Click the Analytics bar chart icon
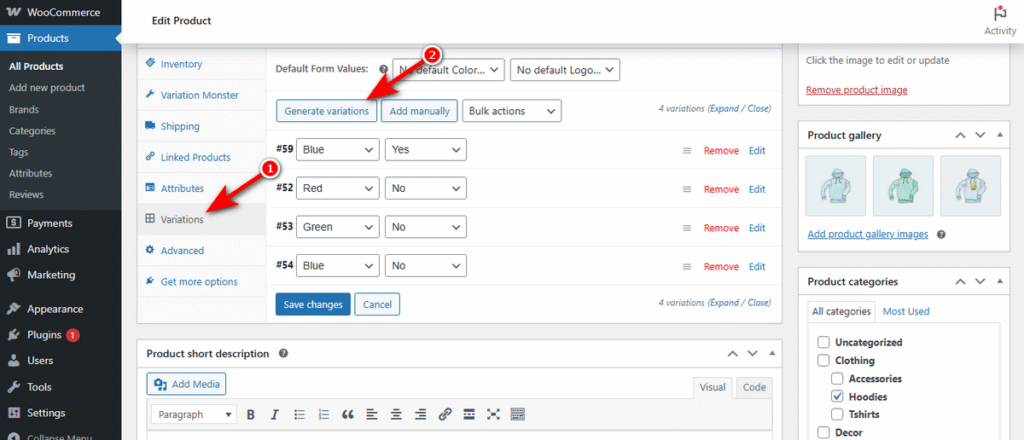Viewport: 1024px width, 440px height. (x=14, y=249)
